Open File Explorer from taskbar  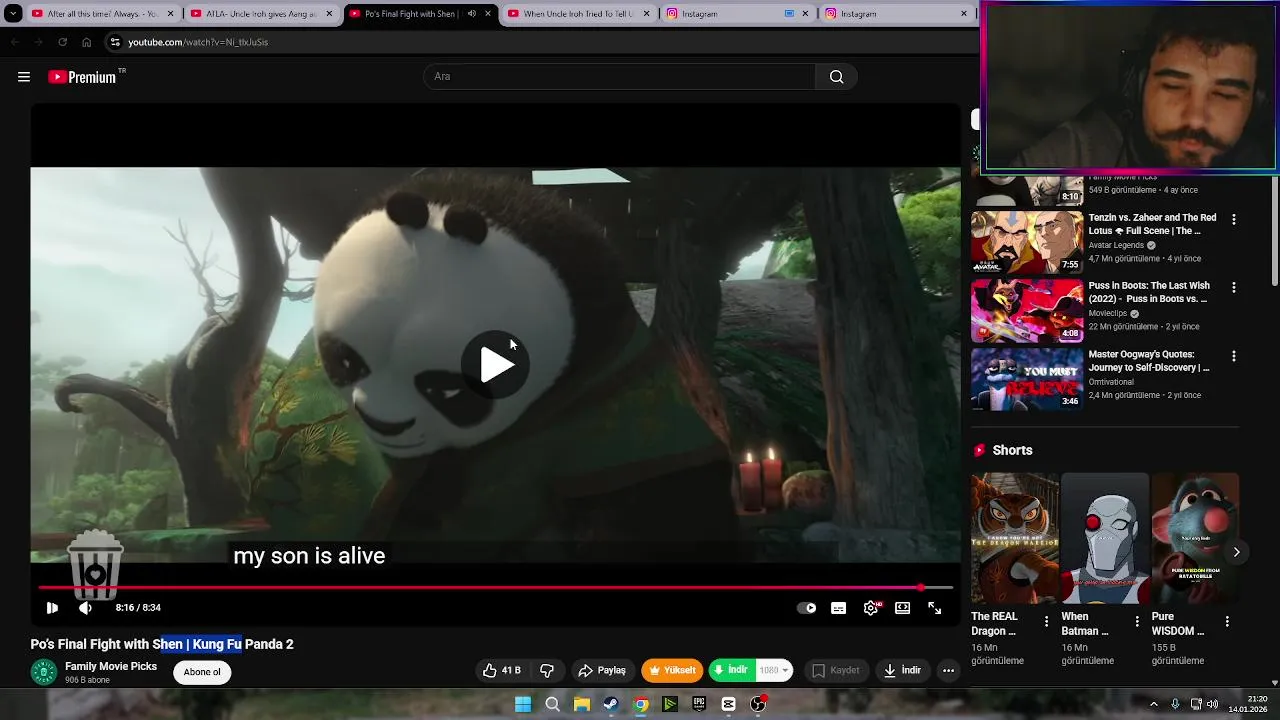[581, 704]
